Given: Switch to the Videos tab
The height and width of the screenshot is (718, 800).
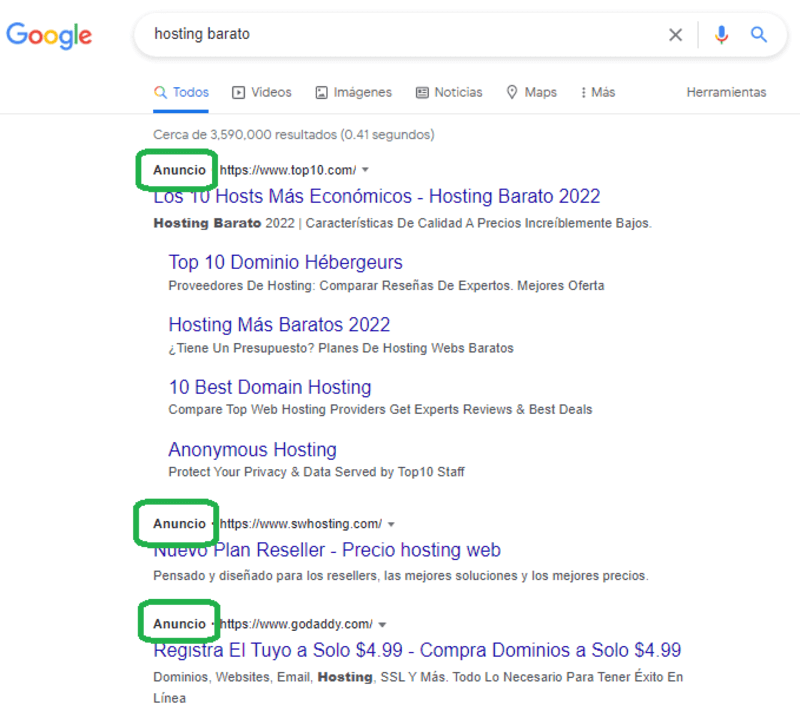Looking at the screenshot, I should [262, 92].
